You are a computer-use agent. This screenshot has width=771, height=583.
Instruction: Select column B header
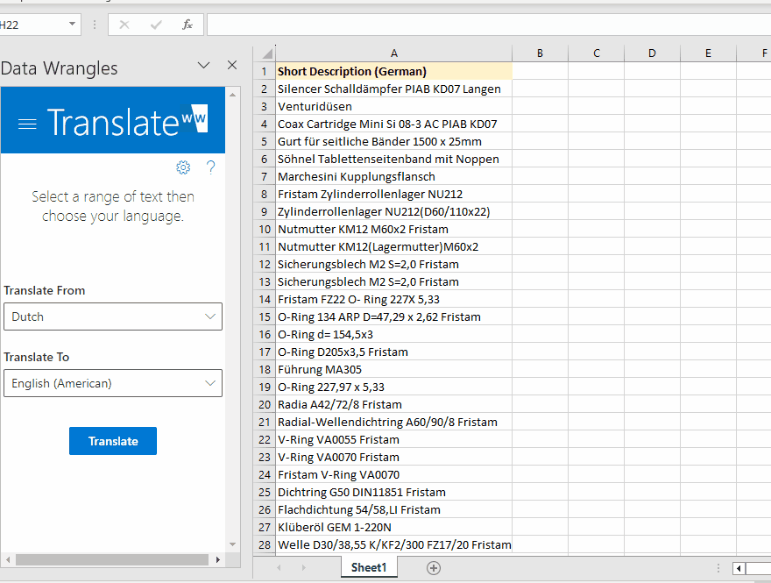540,53
